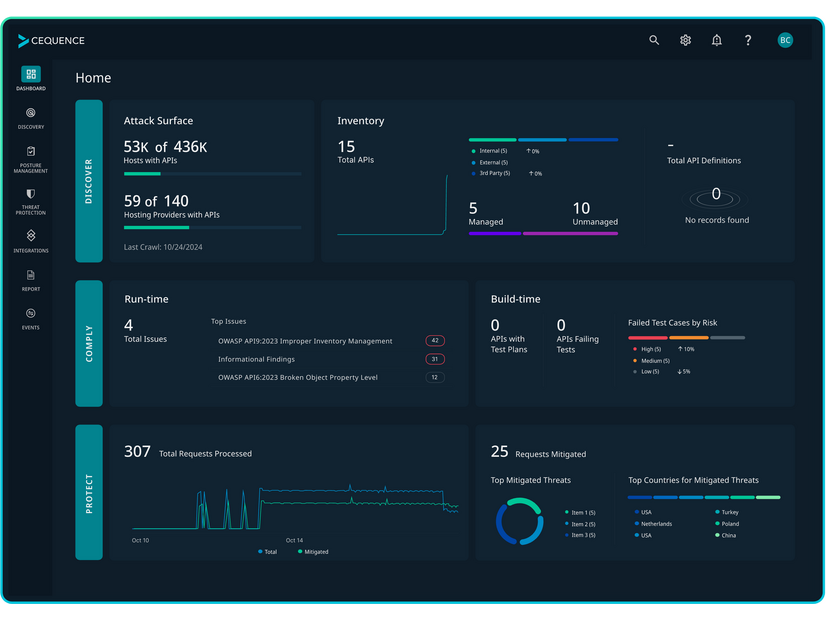Go to Posture Management in sidebar
Screen dimensions: 826x620
31,159
